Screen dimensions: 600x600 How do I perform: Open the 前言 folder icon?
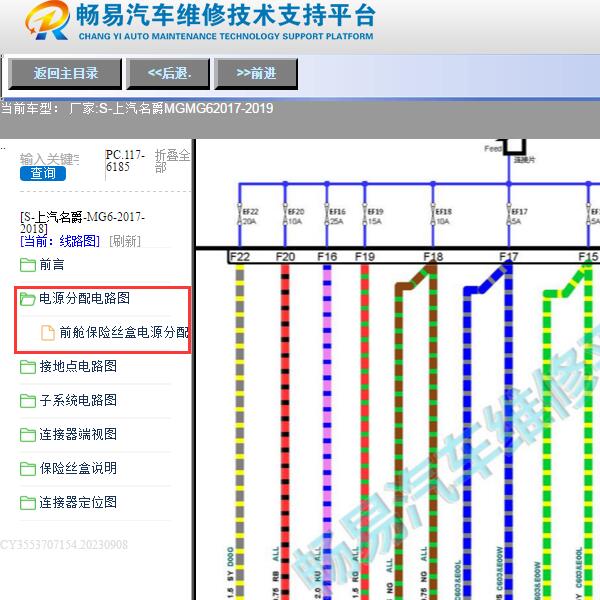[28, 265]
